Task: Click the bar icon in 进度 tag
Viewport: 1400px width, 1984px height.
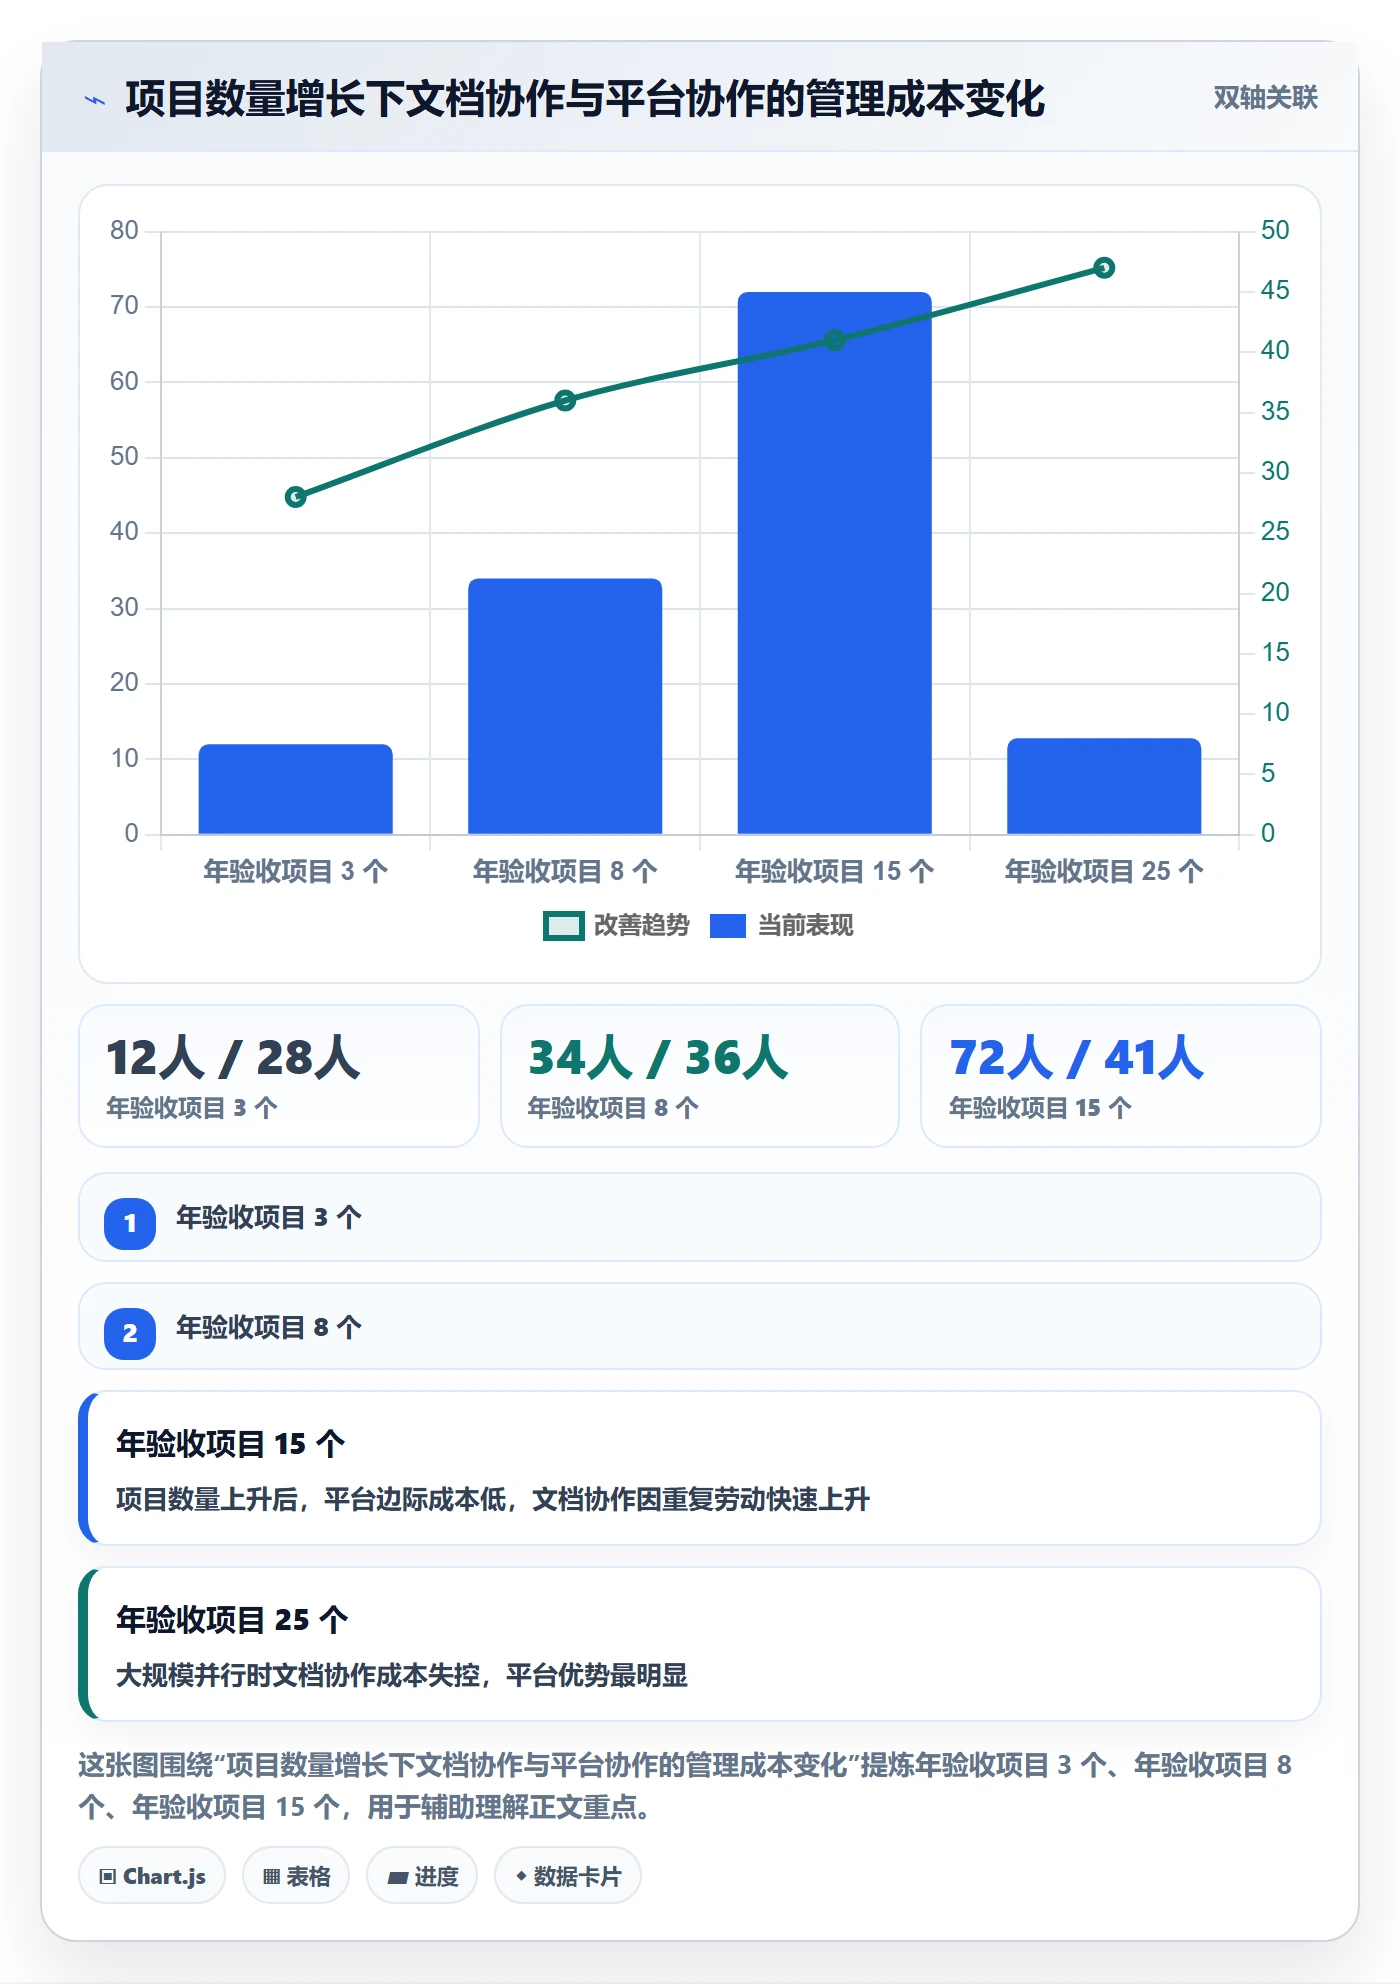Action: (x=398, y=1877)
